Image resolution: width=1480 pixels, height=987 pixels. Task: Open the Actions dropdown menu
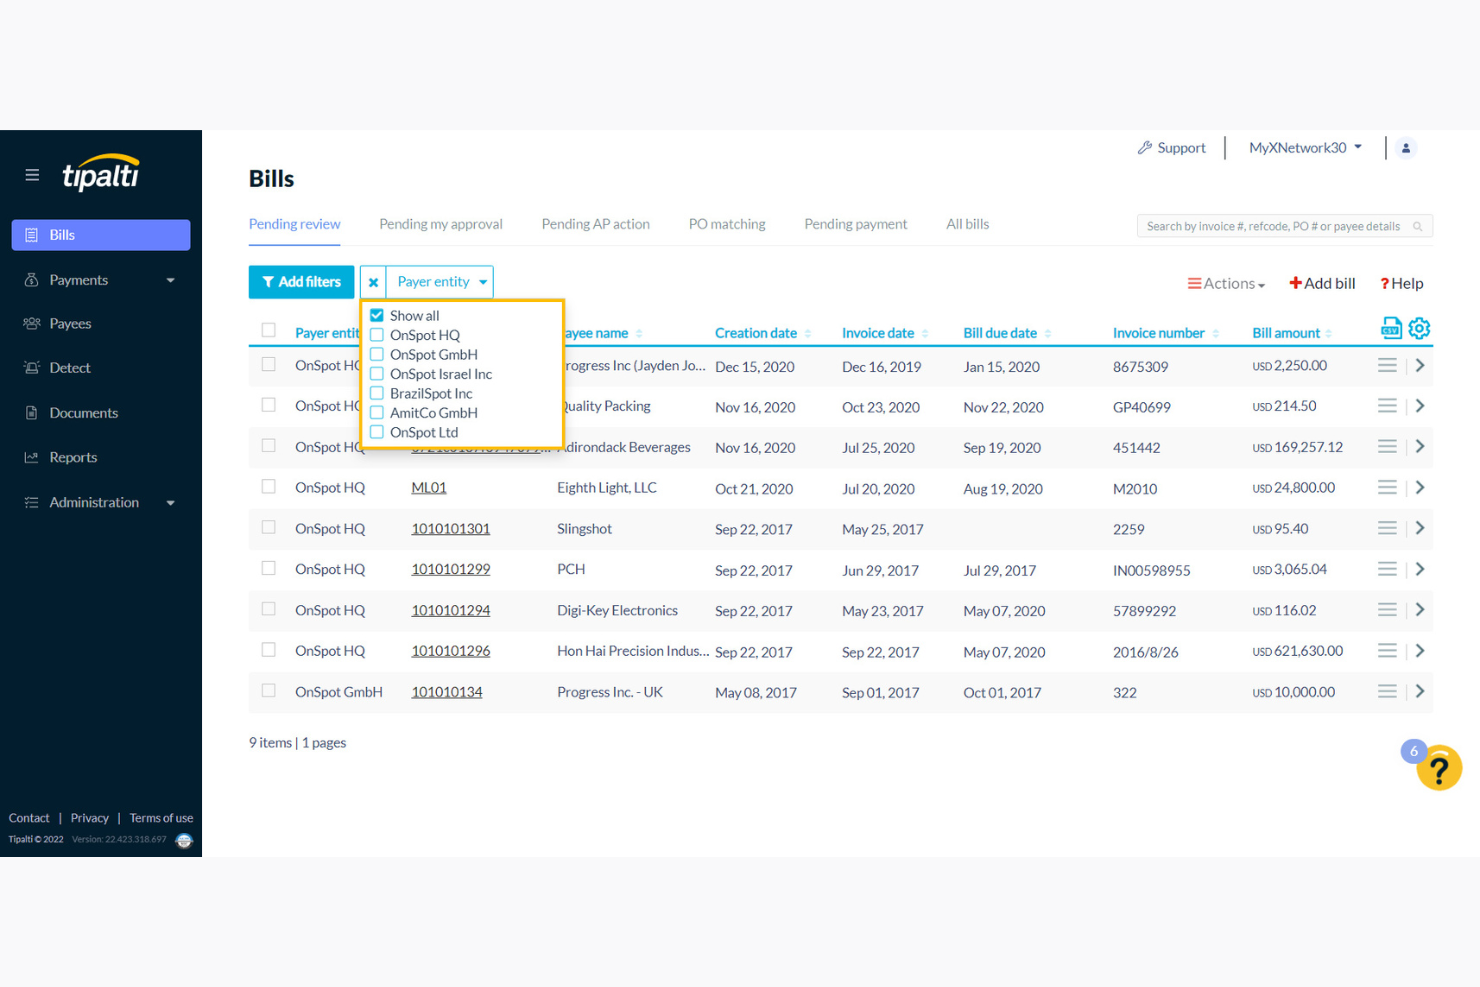[1226, 284]
